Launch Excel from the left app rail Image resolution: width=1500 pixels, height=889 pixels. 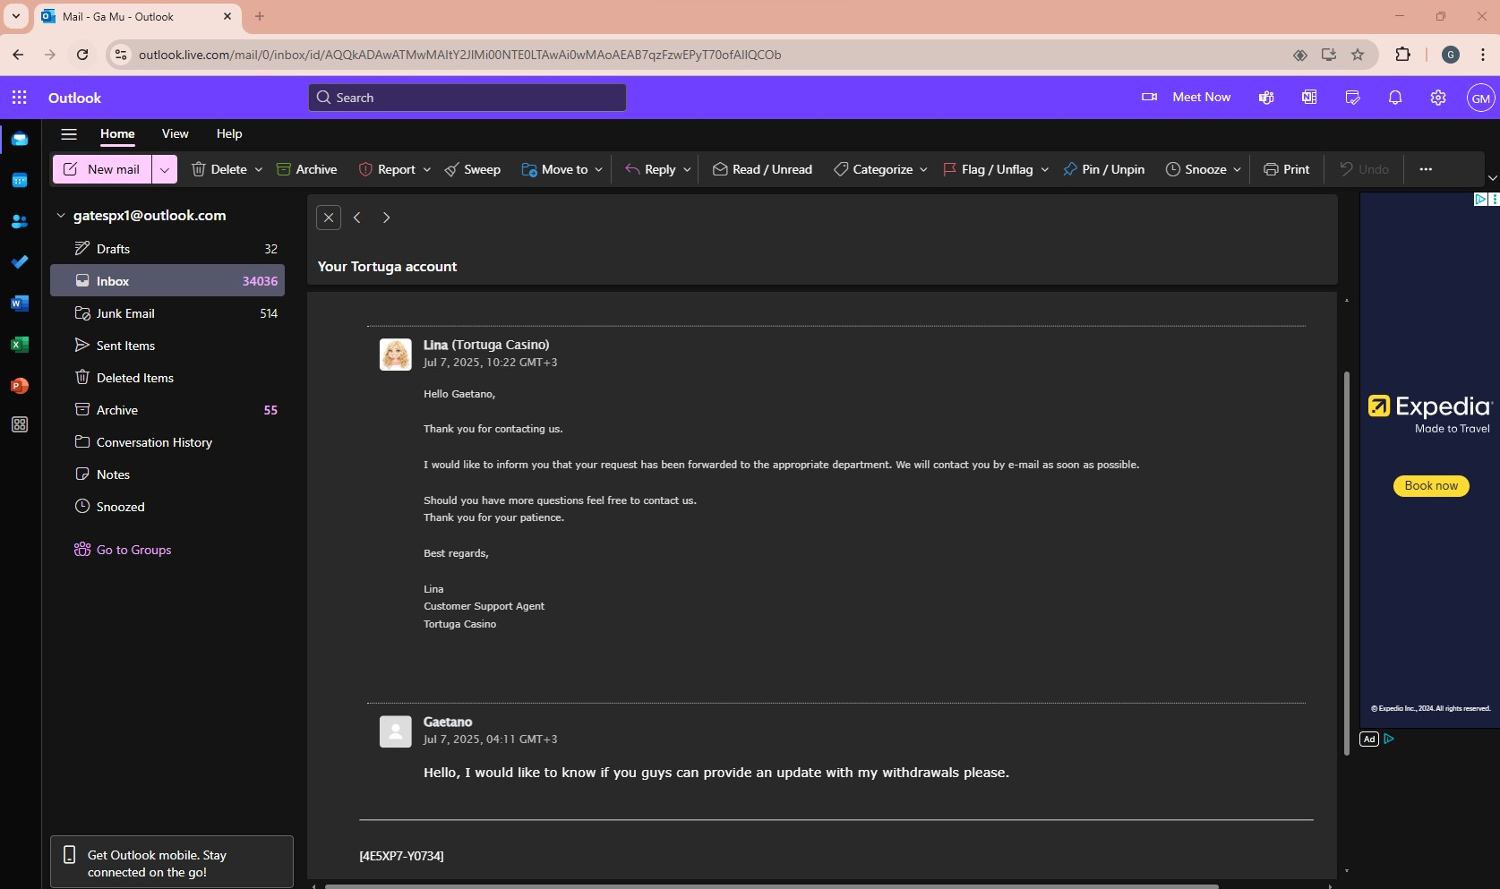click(x=19, y=344)
